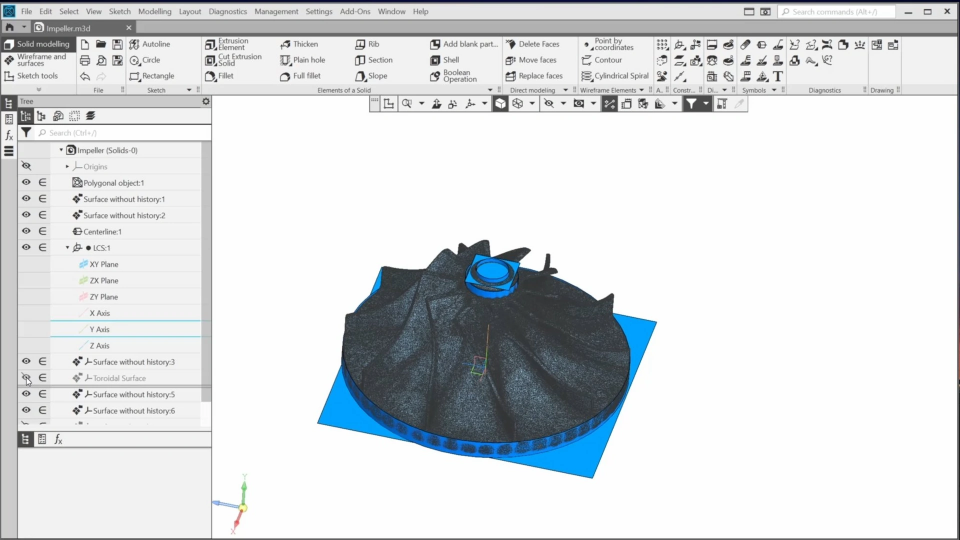Open the Diagnostics menu
Image resolution: width=960 pixels, height=540 pixels.
[x=228, y=12]
